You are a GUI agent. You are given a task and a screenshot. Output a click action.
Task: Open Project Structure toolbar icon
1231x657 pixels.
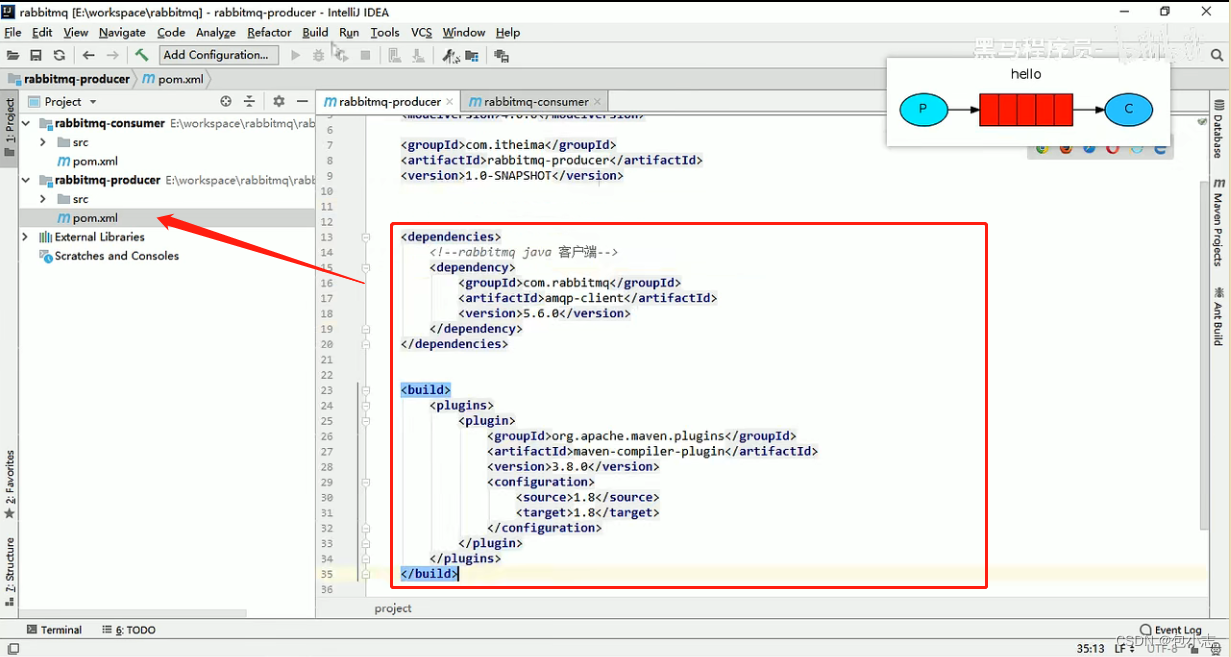coord(471,56)
